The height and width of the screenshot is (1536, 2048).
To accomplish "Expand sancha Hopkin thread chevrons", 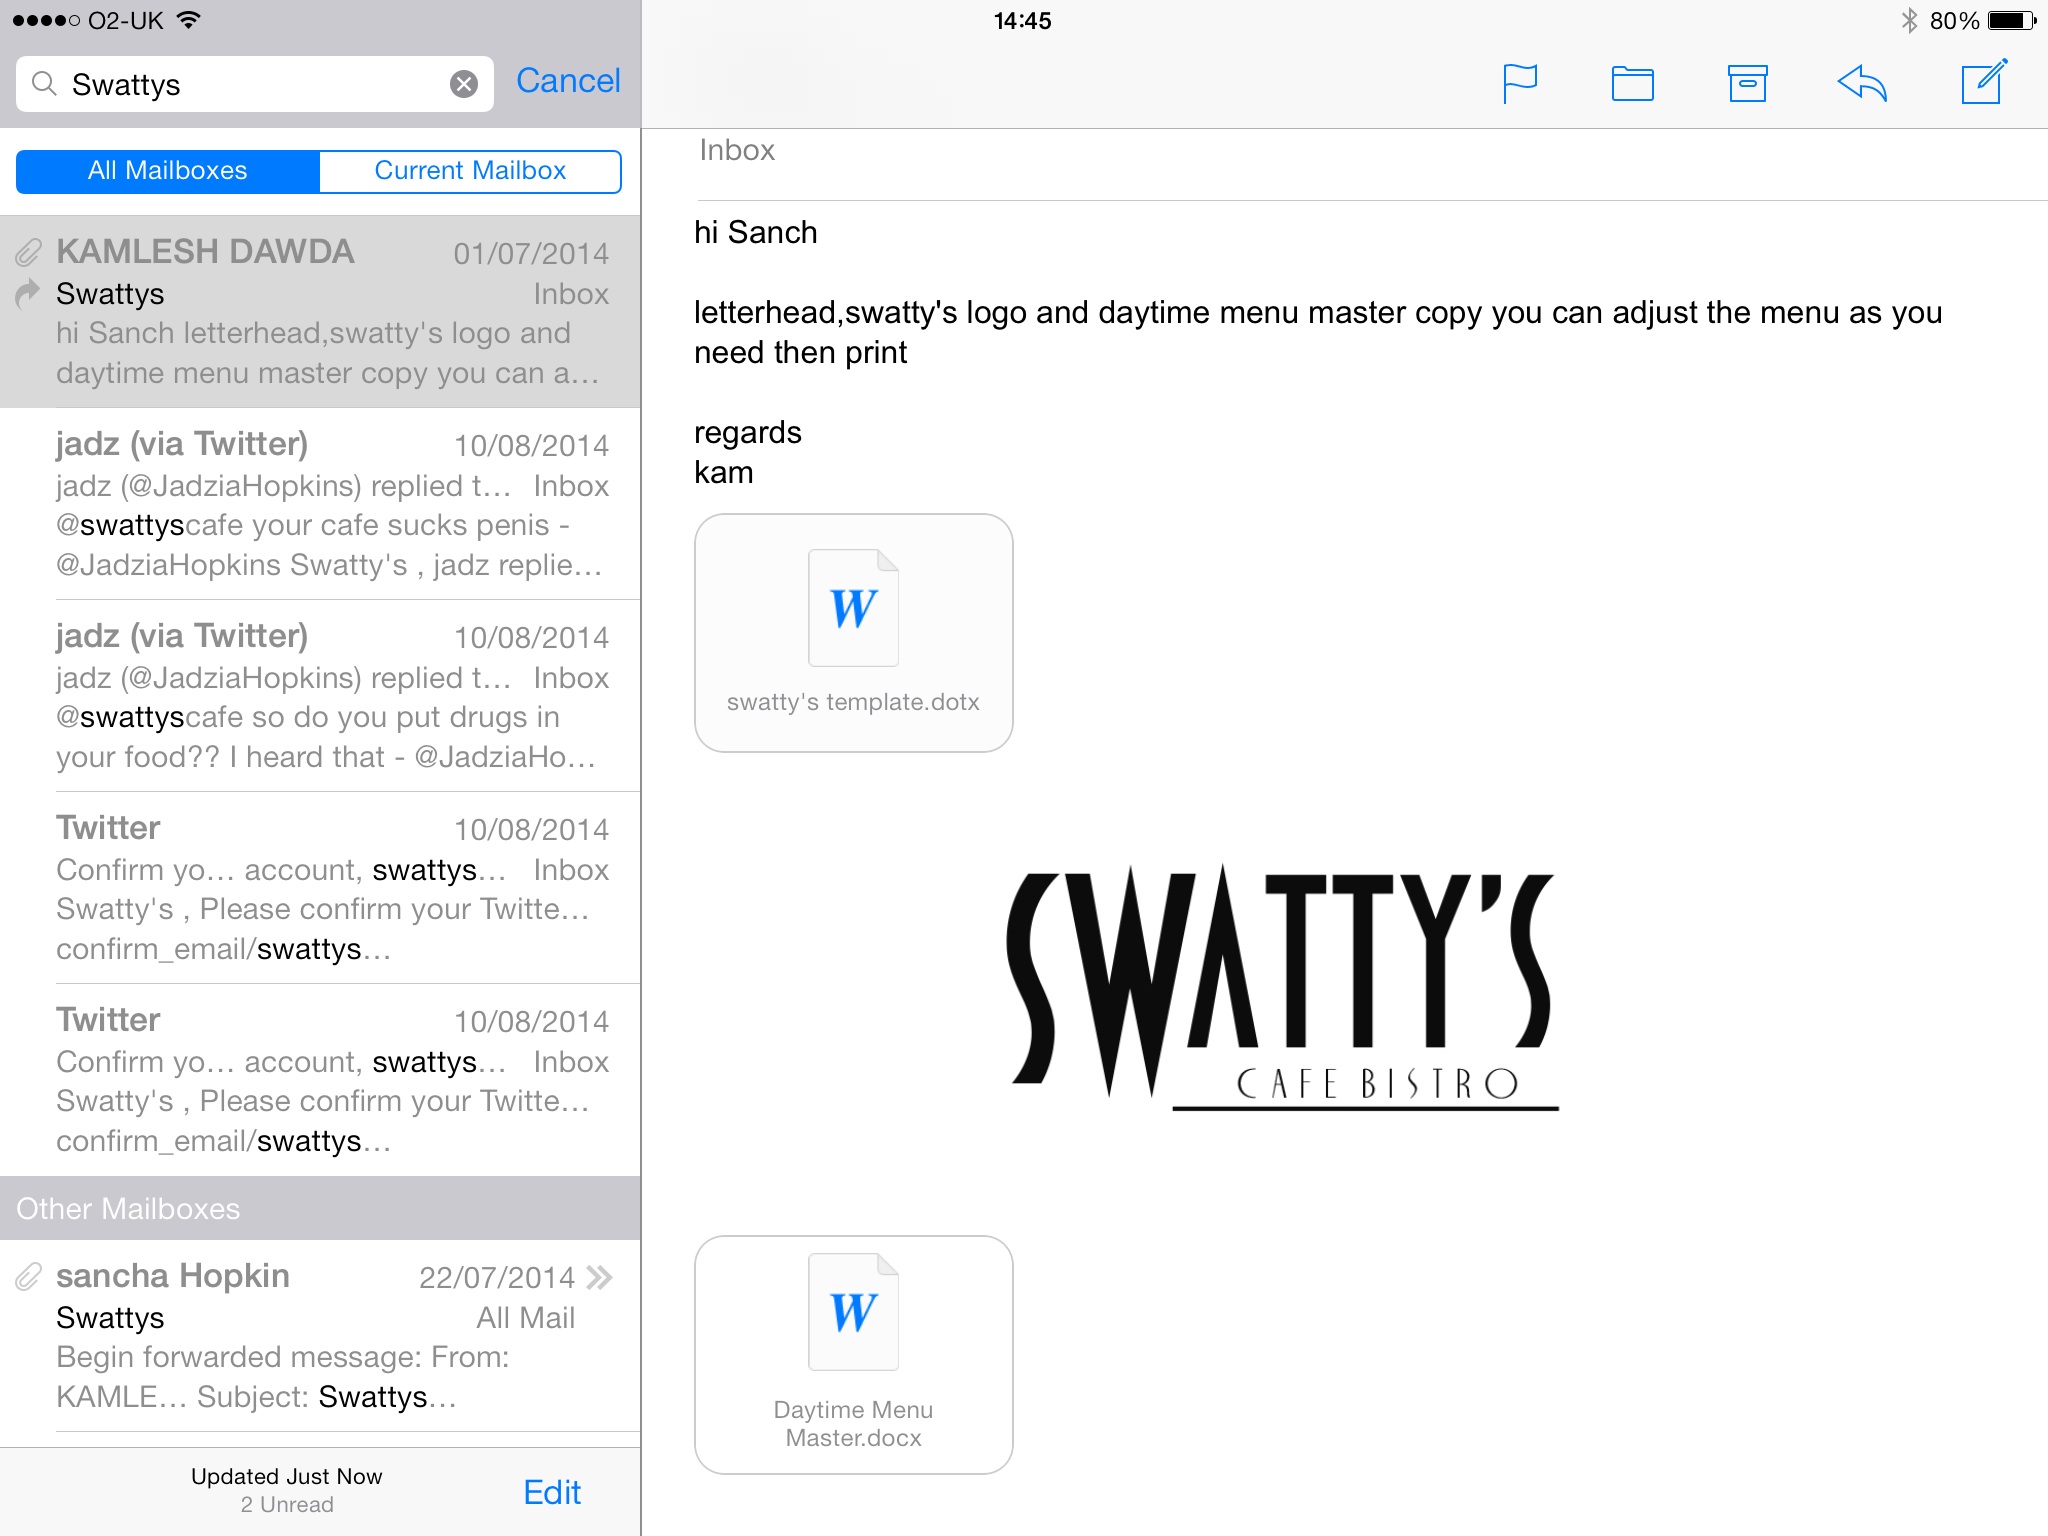I will click(600, 1277).
